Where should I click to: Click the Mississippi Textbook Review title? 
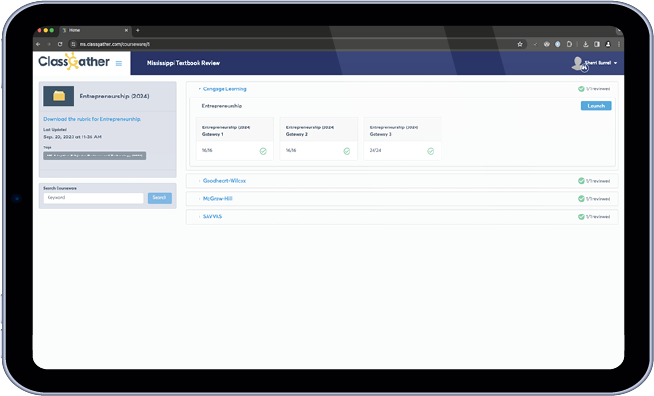click(x=183, y=63)
